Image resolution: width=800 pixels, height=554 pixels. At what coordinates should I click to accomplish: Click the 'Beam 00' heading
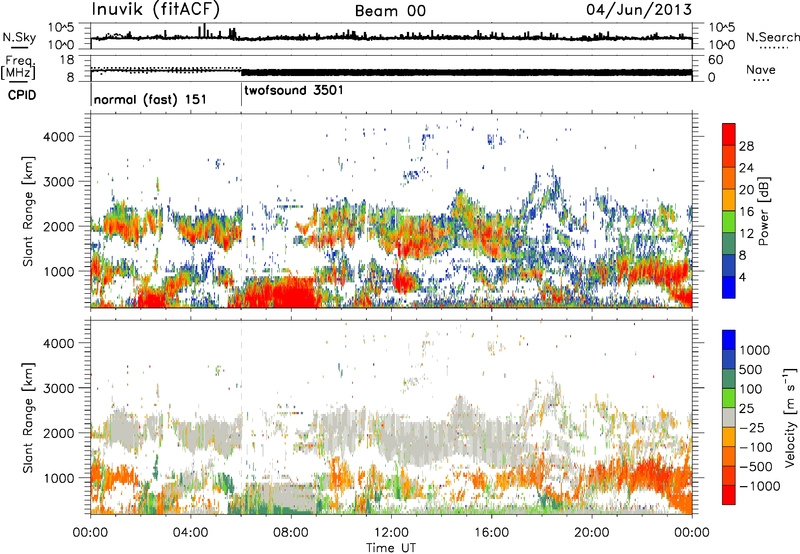390,11
